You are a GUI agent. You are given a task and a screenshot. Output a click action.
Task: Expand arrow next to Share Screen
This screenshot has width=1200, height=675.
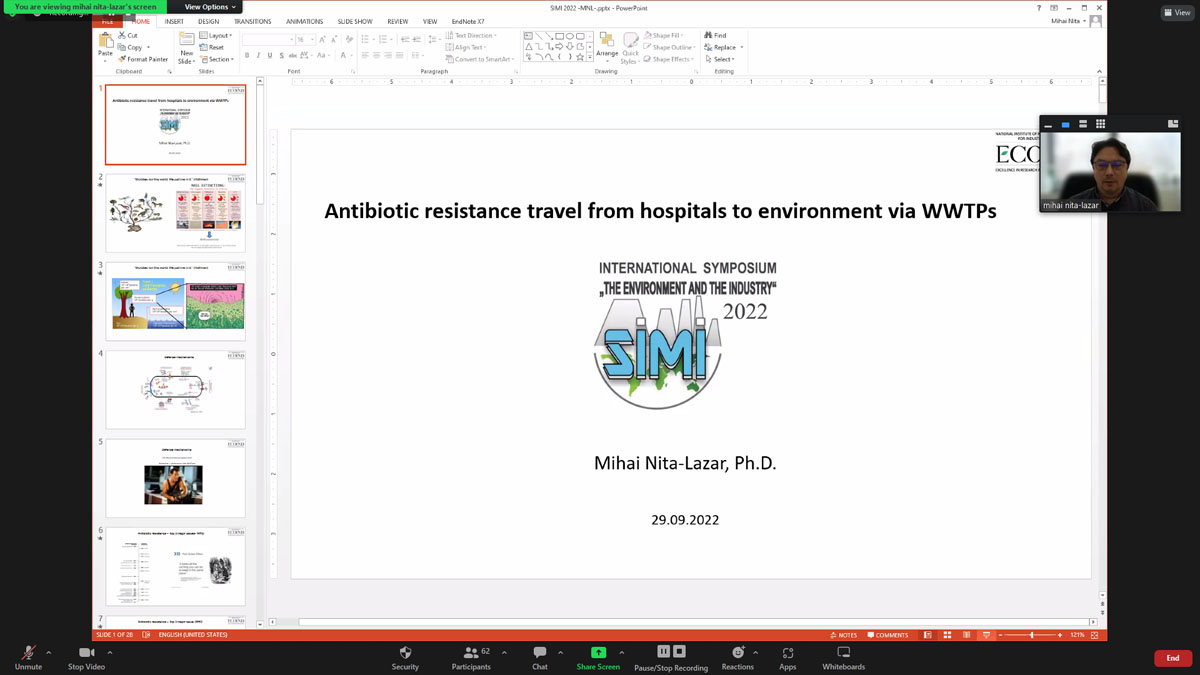coord(622,653)
